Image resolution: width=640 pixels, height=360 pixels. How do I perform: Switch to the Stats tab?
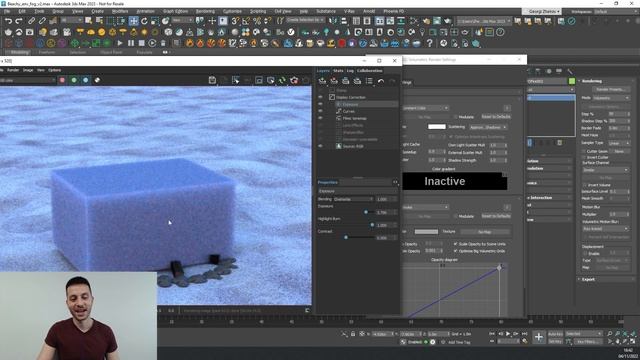pos(338,71)
